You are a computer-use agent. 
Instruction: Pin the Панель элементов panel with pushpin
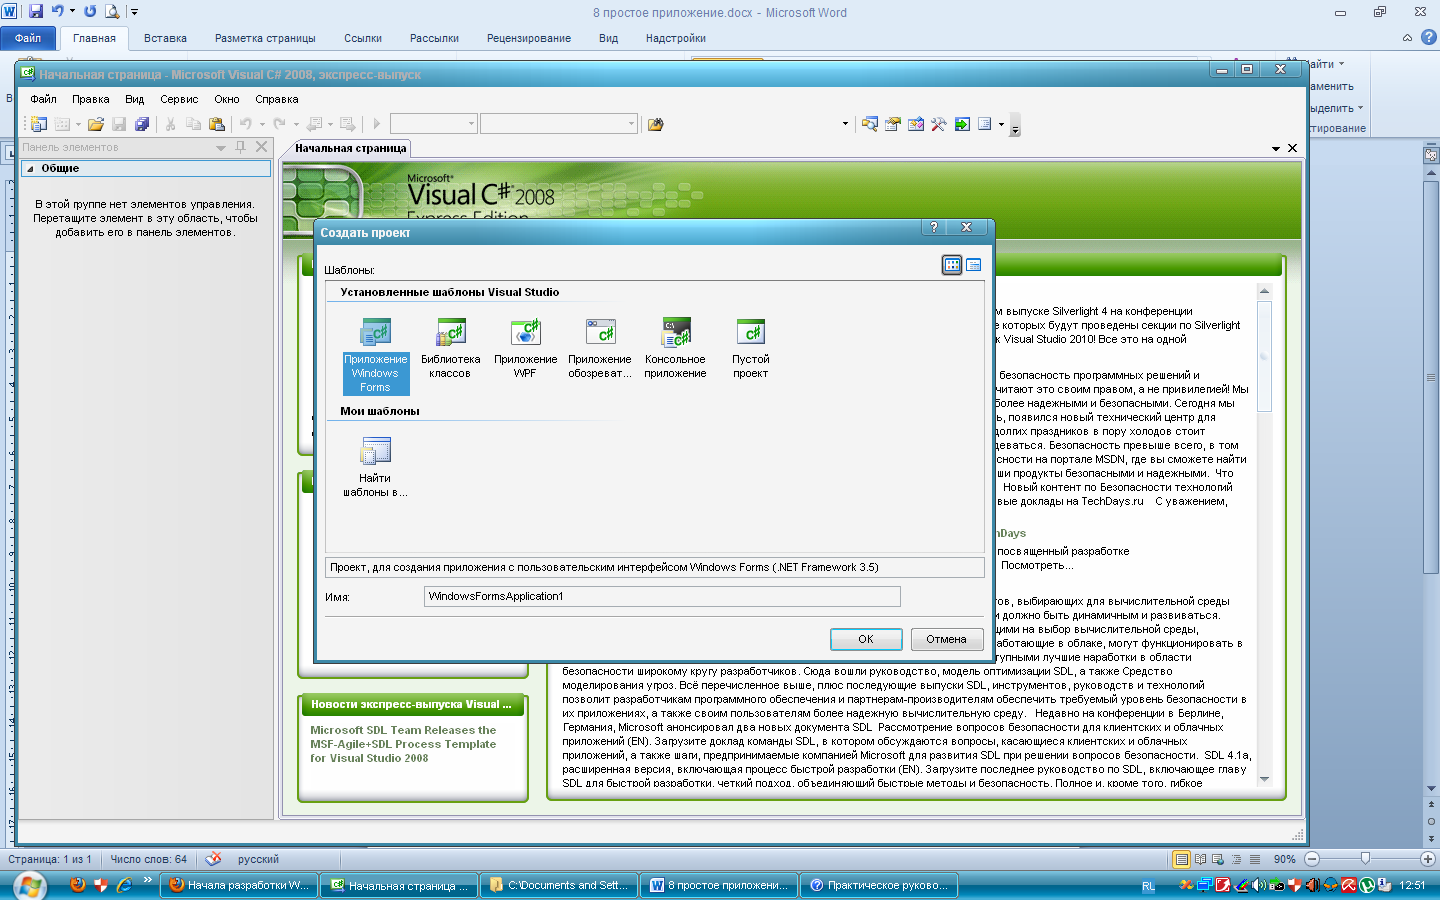tap(241, 147)
